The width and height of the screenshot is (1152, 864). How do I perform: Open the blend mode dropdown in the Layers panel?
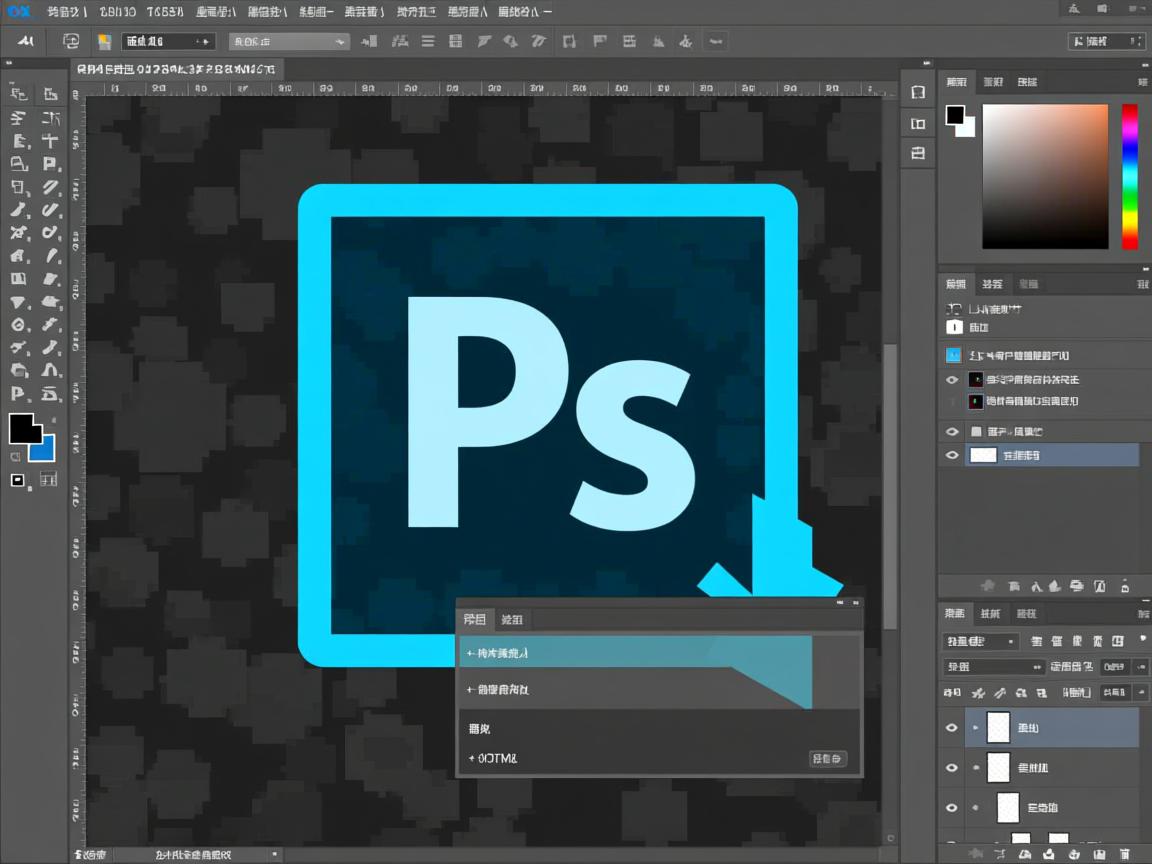point(980,641)
